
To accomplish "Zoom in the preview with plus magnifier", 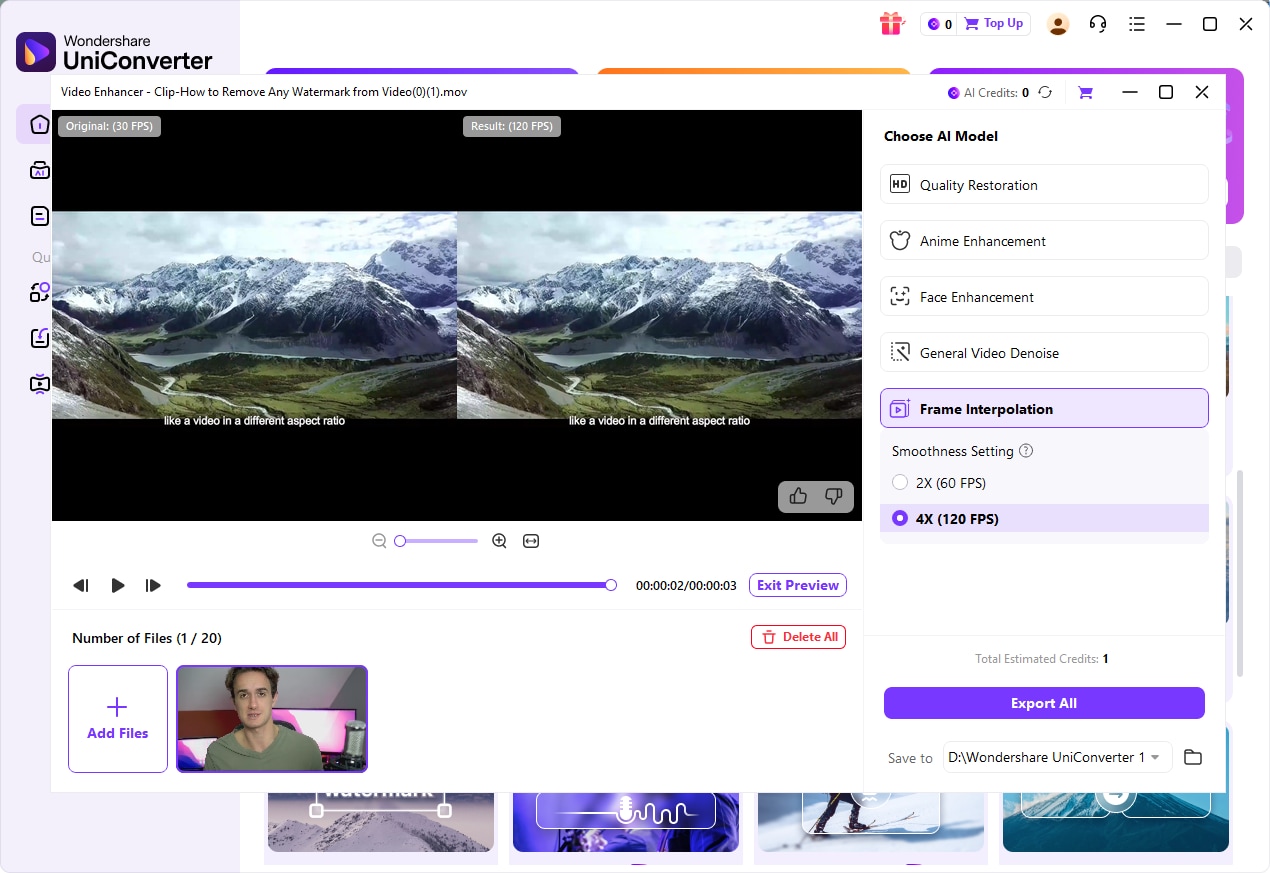I will coord(499,541).
